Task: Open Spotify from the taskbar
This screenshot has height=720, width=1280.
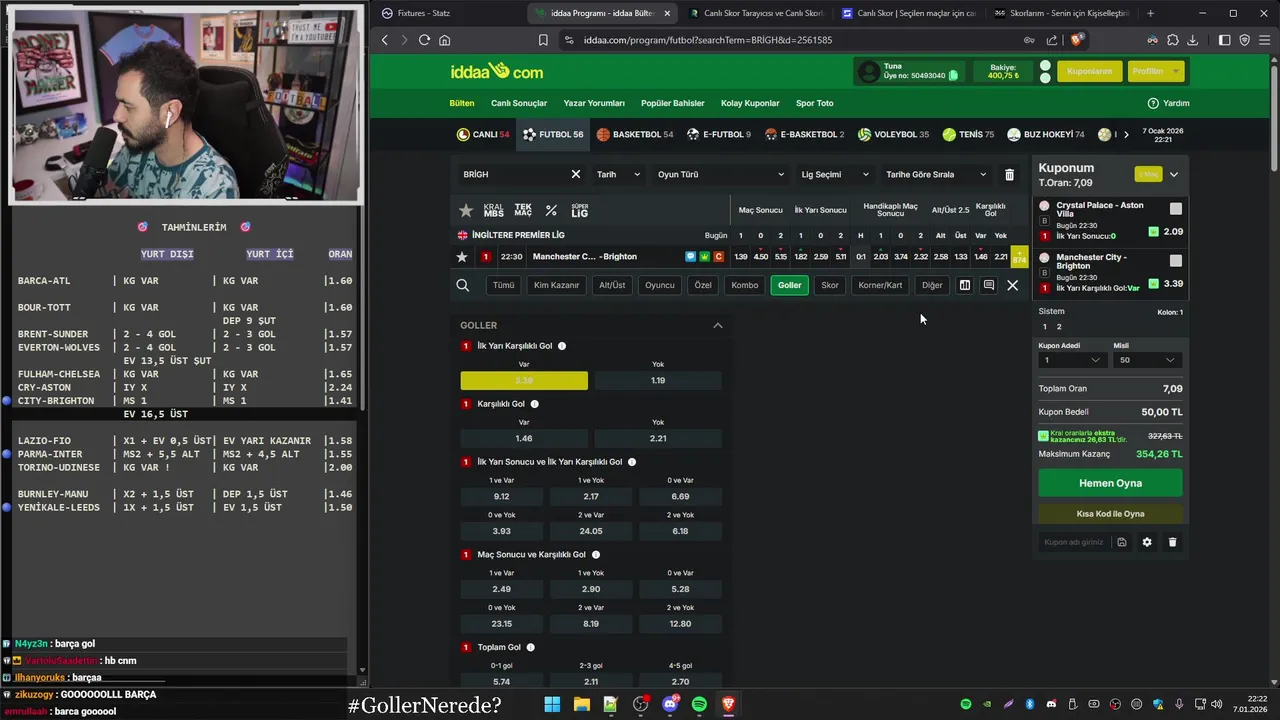Action: click(x=699, y=704)
